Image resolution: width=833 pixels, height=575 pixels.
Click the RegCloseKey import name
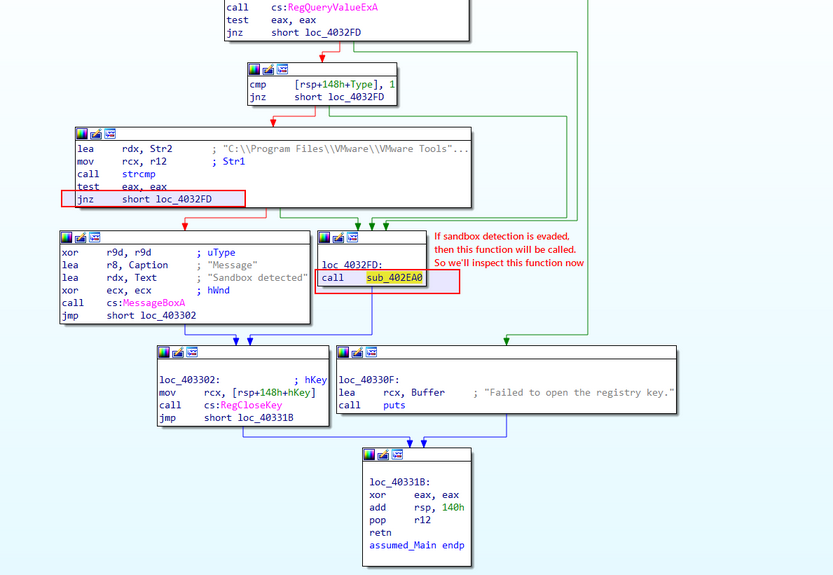pos(251,405)
